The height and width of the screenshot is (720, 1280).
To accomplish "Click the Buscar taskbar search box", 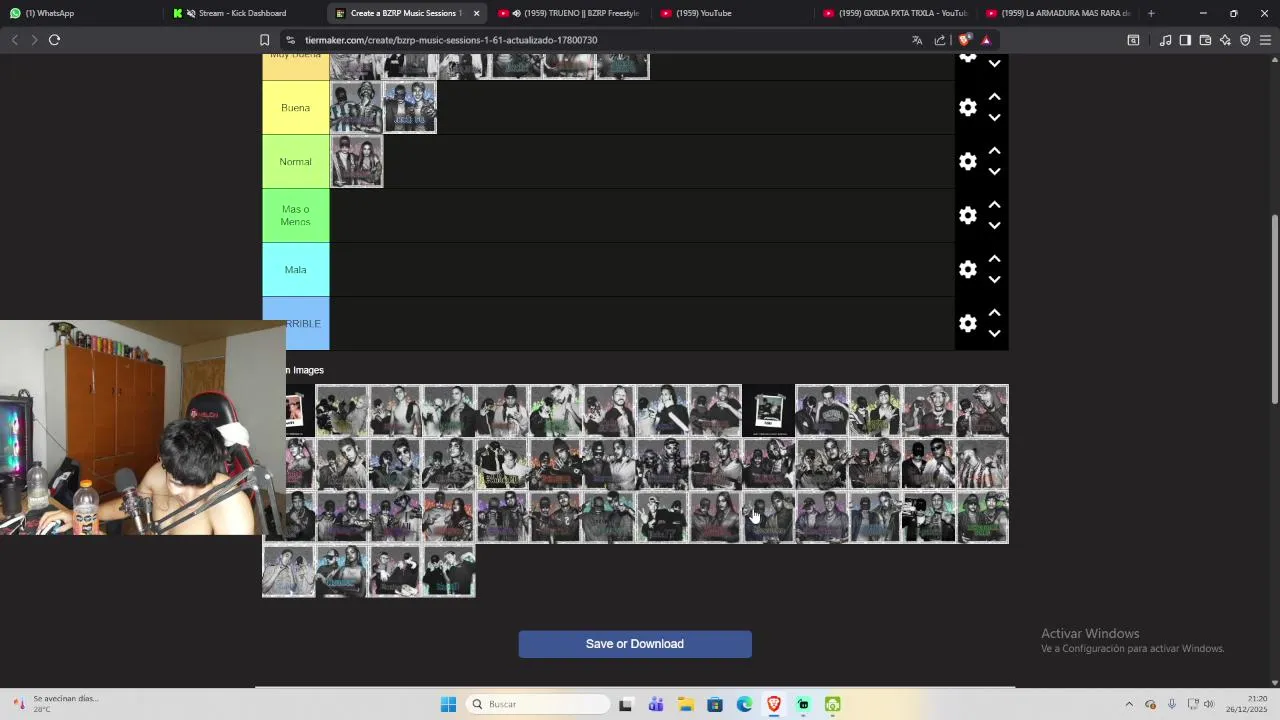I will pos(538,704).
